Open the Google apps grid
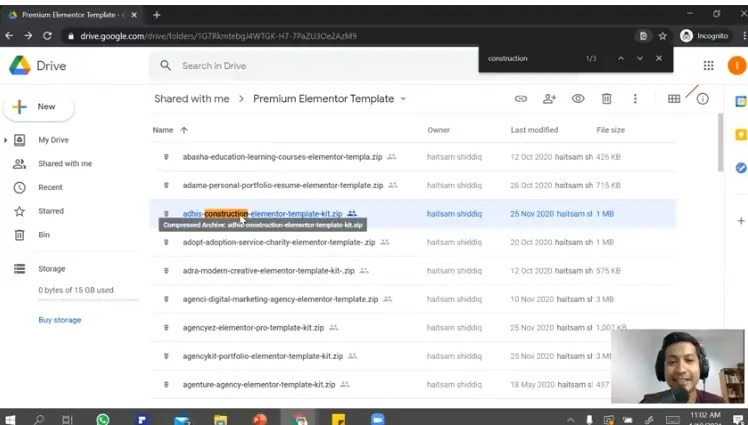The width and height of the screenshot is (748, 425). pyautogui.click(x=708, y=66)
